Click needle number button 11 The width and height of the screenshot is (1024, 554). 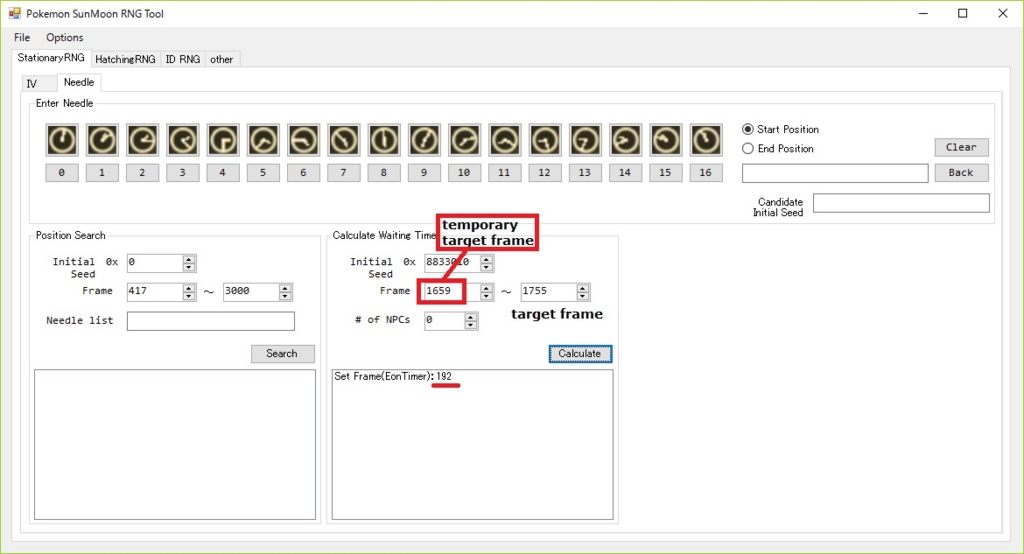click(505, 172)
